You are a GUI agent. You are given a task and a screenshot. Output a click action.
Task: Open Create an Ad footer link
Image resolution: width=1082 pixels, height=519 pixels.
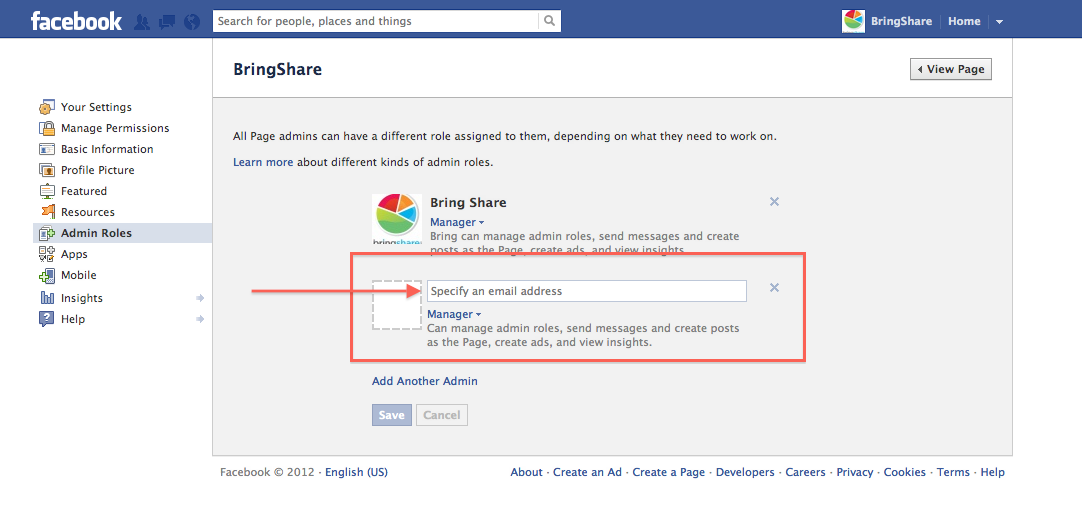pos(587,472)
